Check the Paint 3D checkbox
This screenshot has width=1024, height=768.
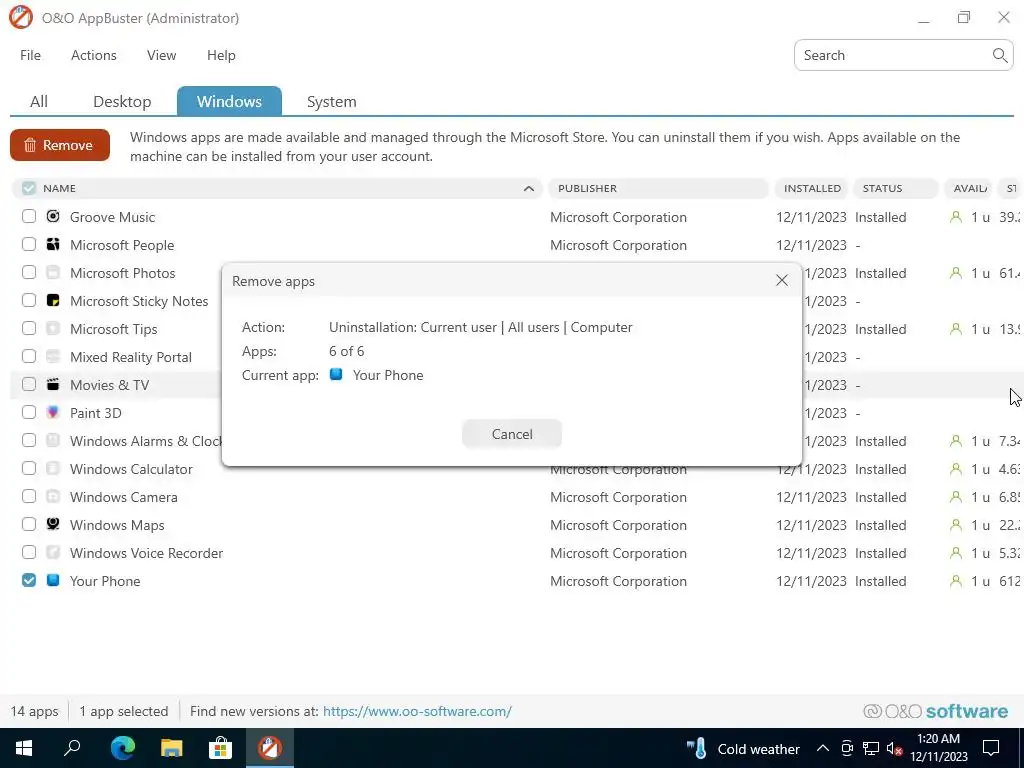(29, 412)
